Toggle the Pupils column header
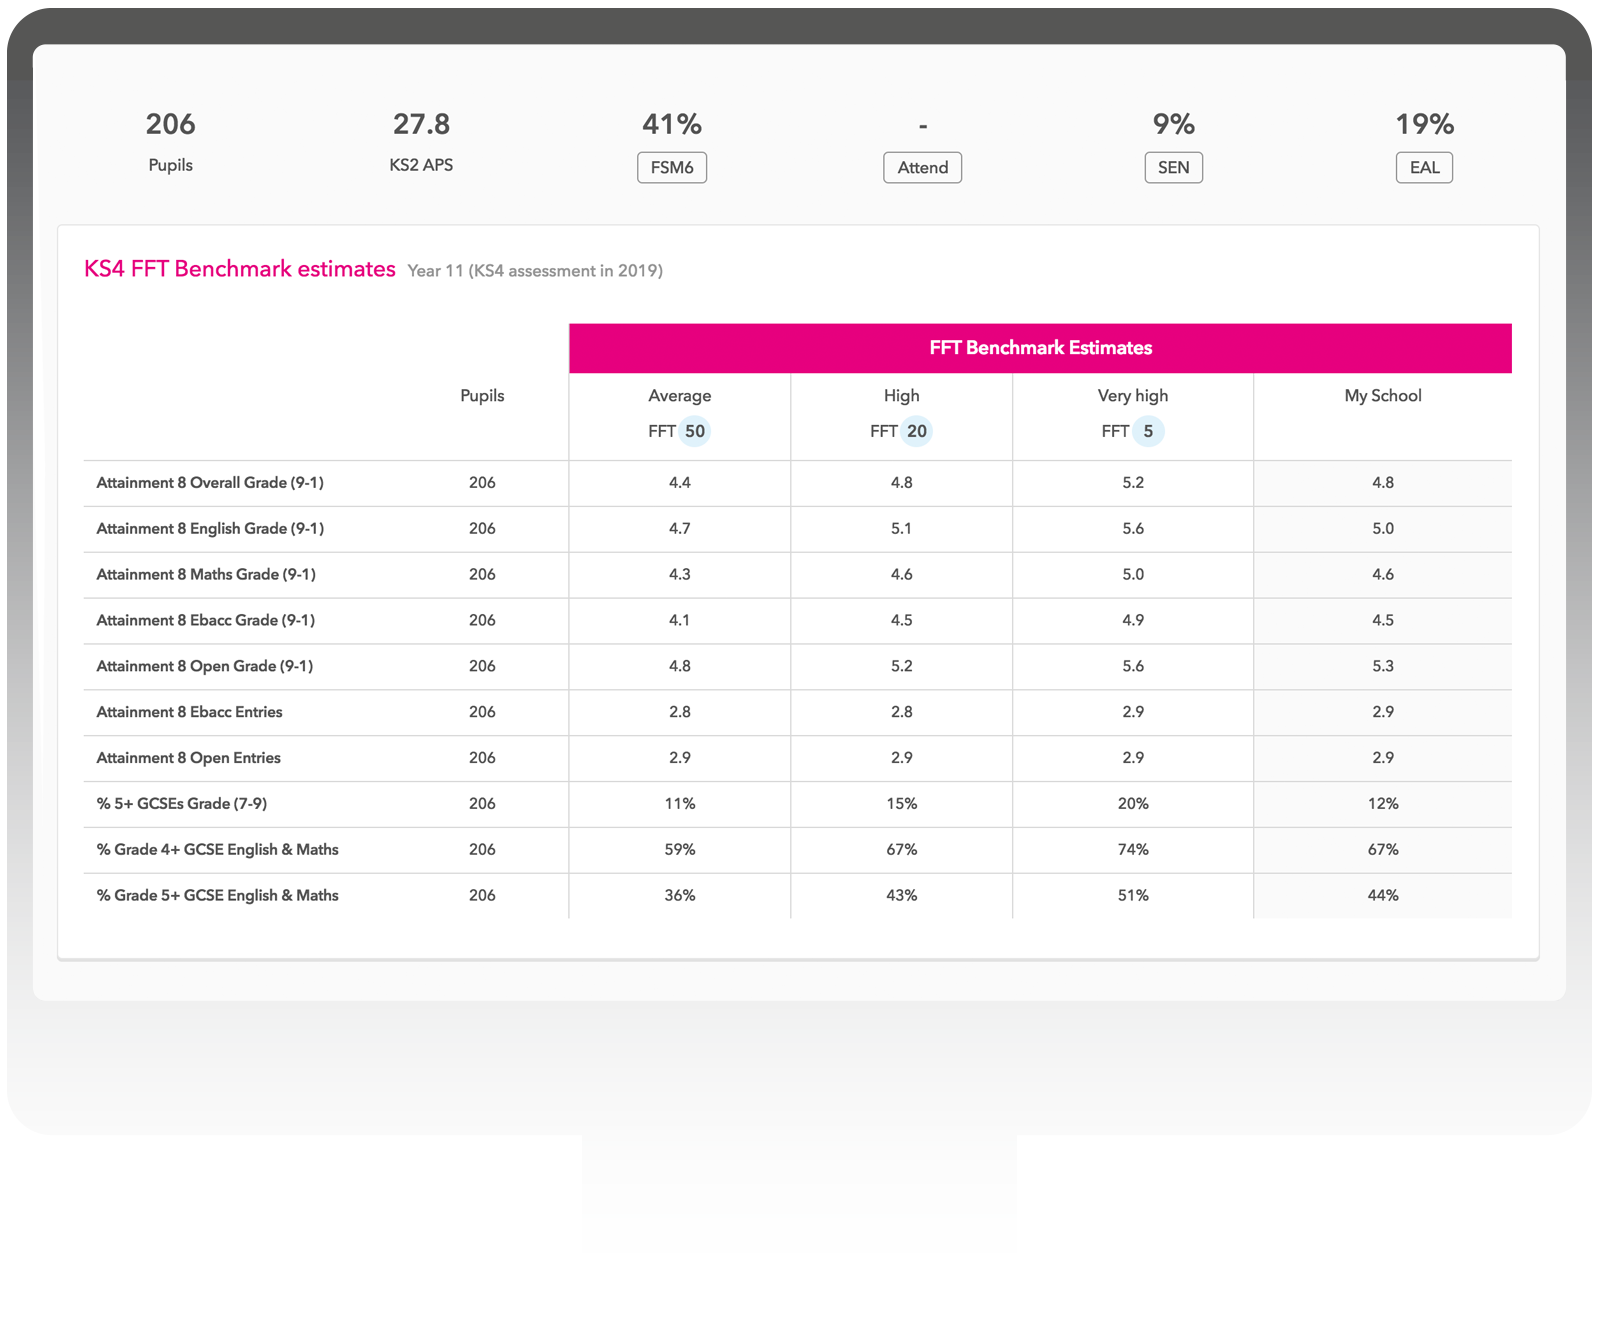The width and height of the screenshot is (1600, 1317). (x=482, y=395)
